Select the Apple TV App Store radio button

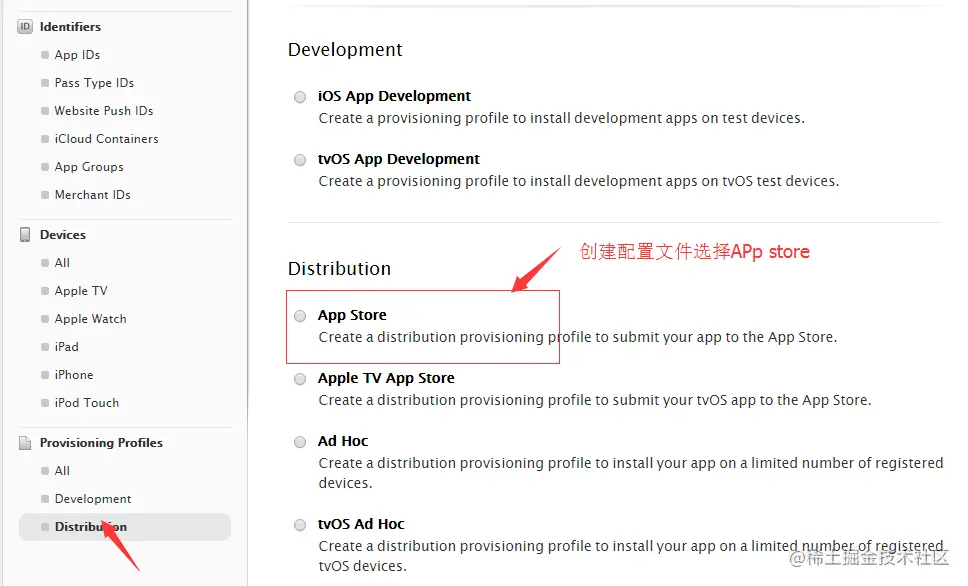click(x=300, y=379)
